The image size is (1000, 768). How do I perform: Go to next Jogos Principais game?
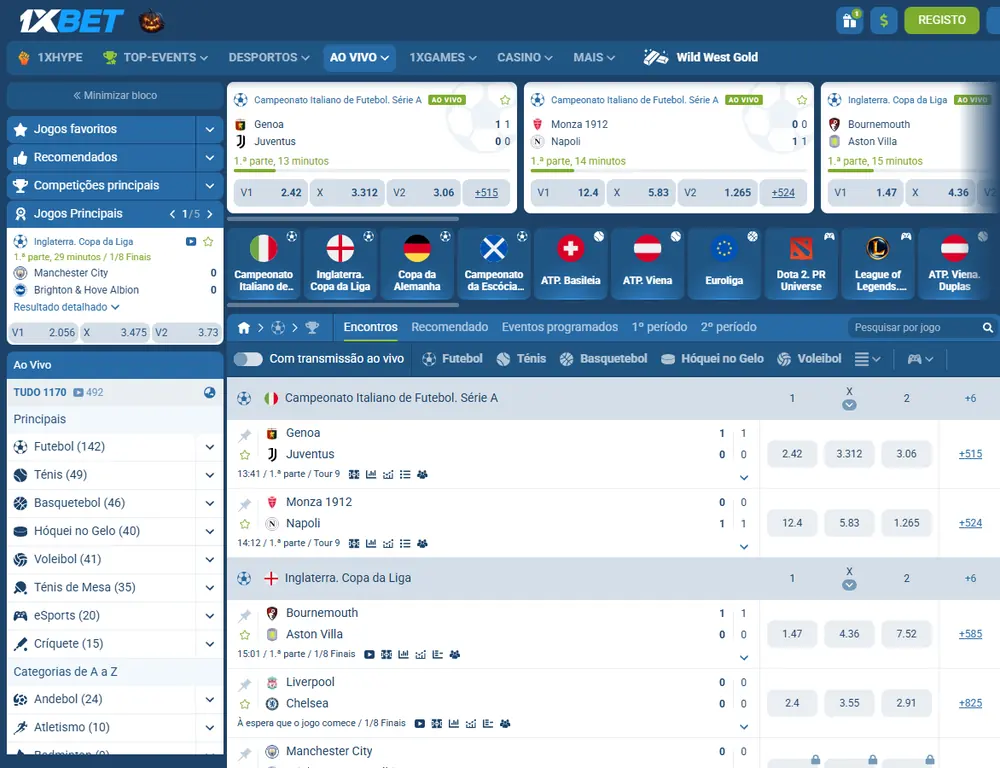[x=210, y=214]
